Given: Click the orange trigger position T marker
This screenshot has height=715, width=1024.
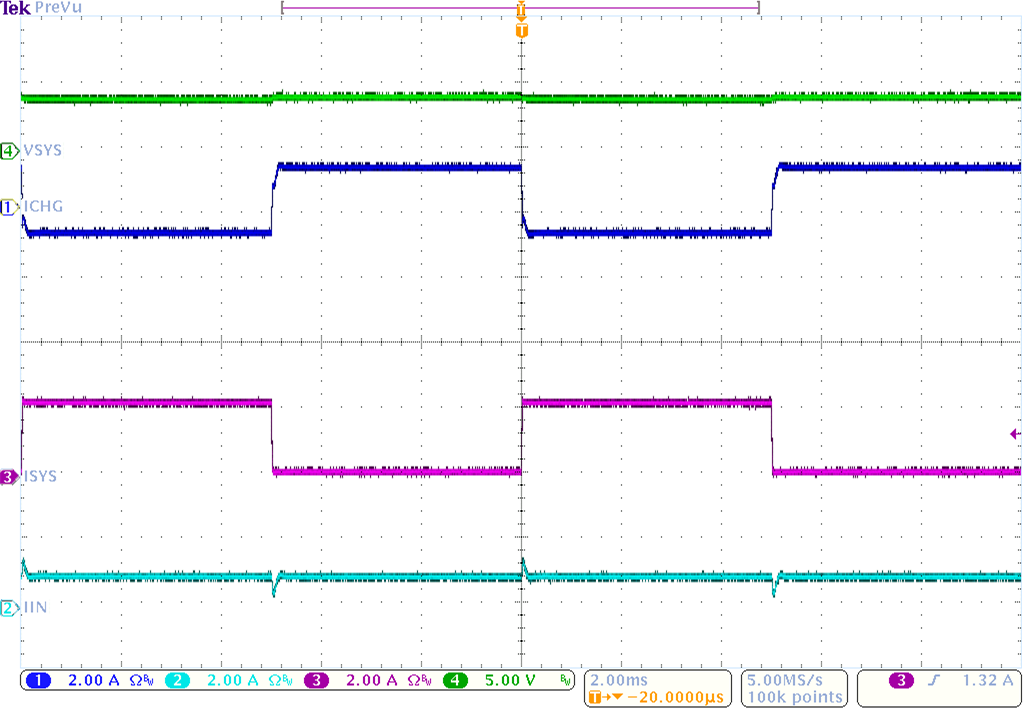Looking at the screenshot, I should [520, 30].
